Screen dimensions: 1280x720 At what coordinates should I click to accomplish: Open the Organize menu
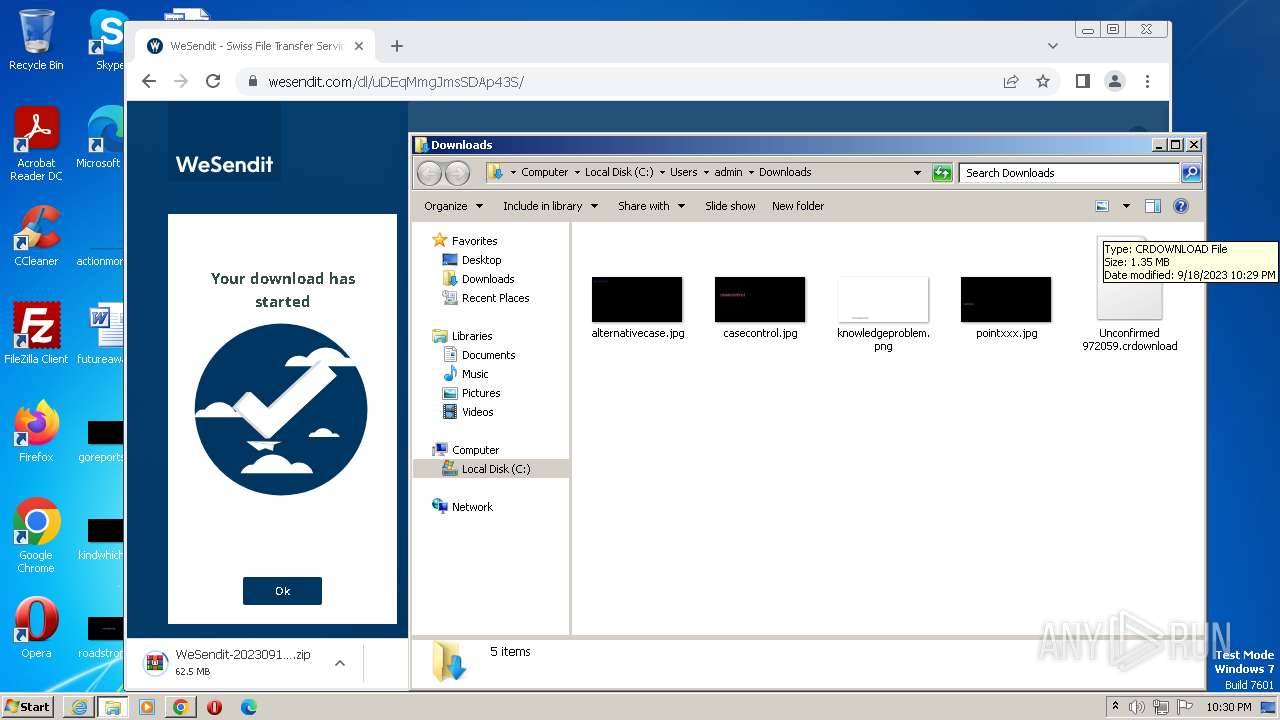pyautogui.click(x=453, y=206)
